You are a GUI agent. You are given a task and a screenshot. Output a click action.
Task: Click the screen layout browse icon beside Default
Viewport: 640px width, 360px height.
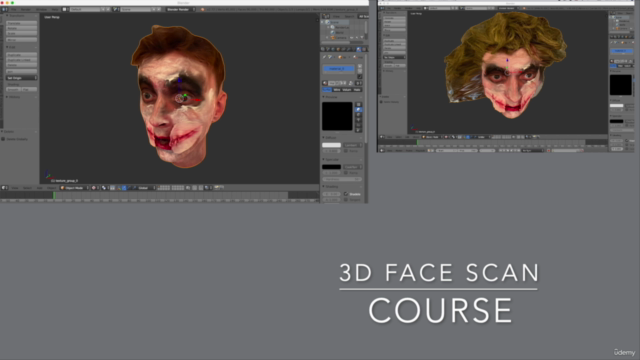tap(65, 9)
